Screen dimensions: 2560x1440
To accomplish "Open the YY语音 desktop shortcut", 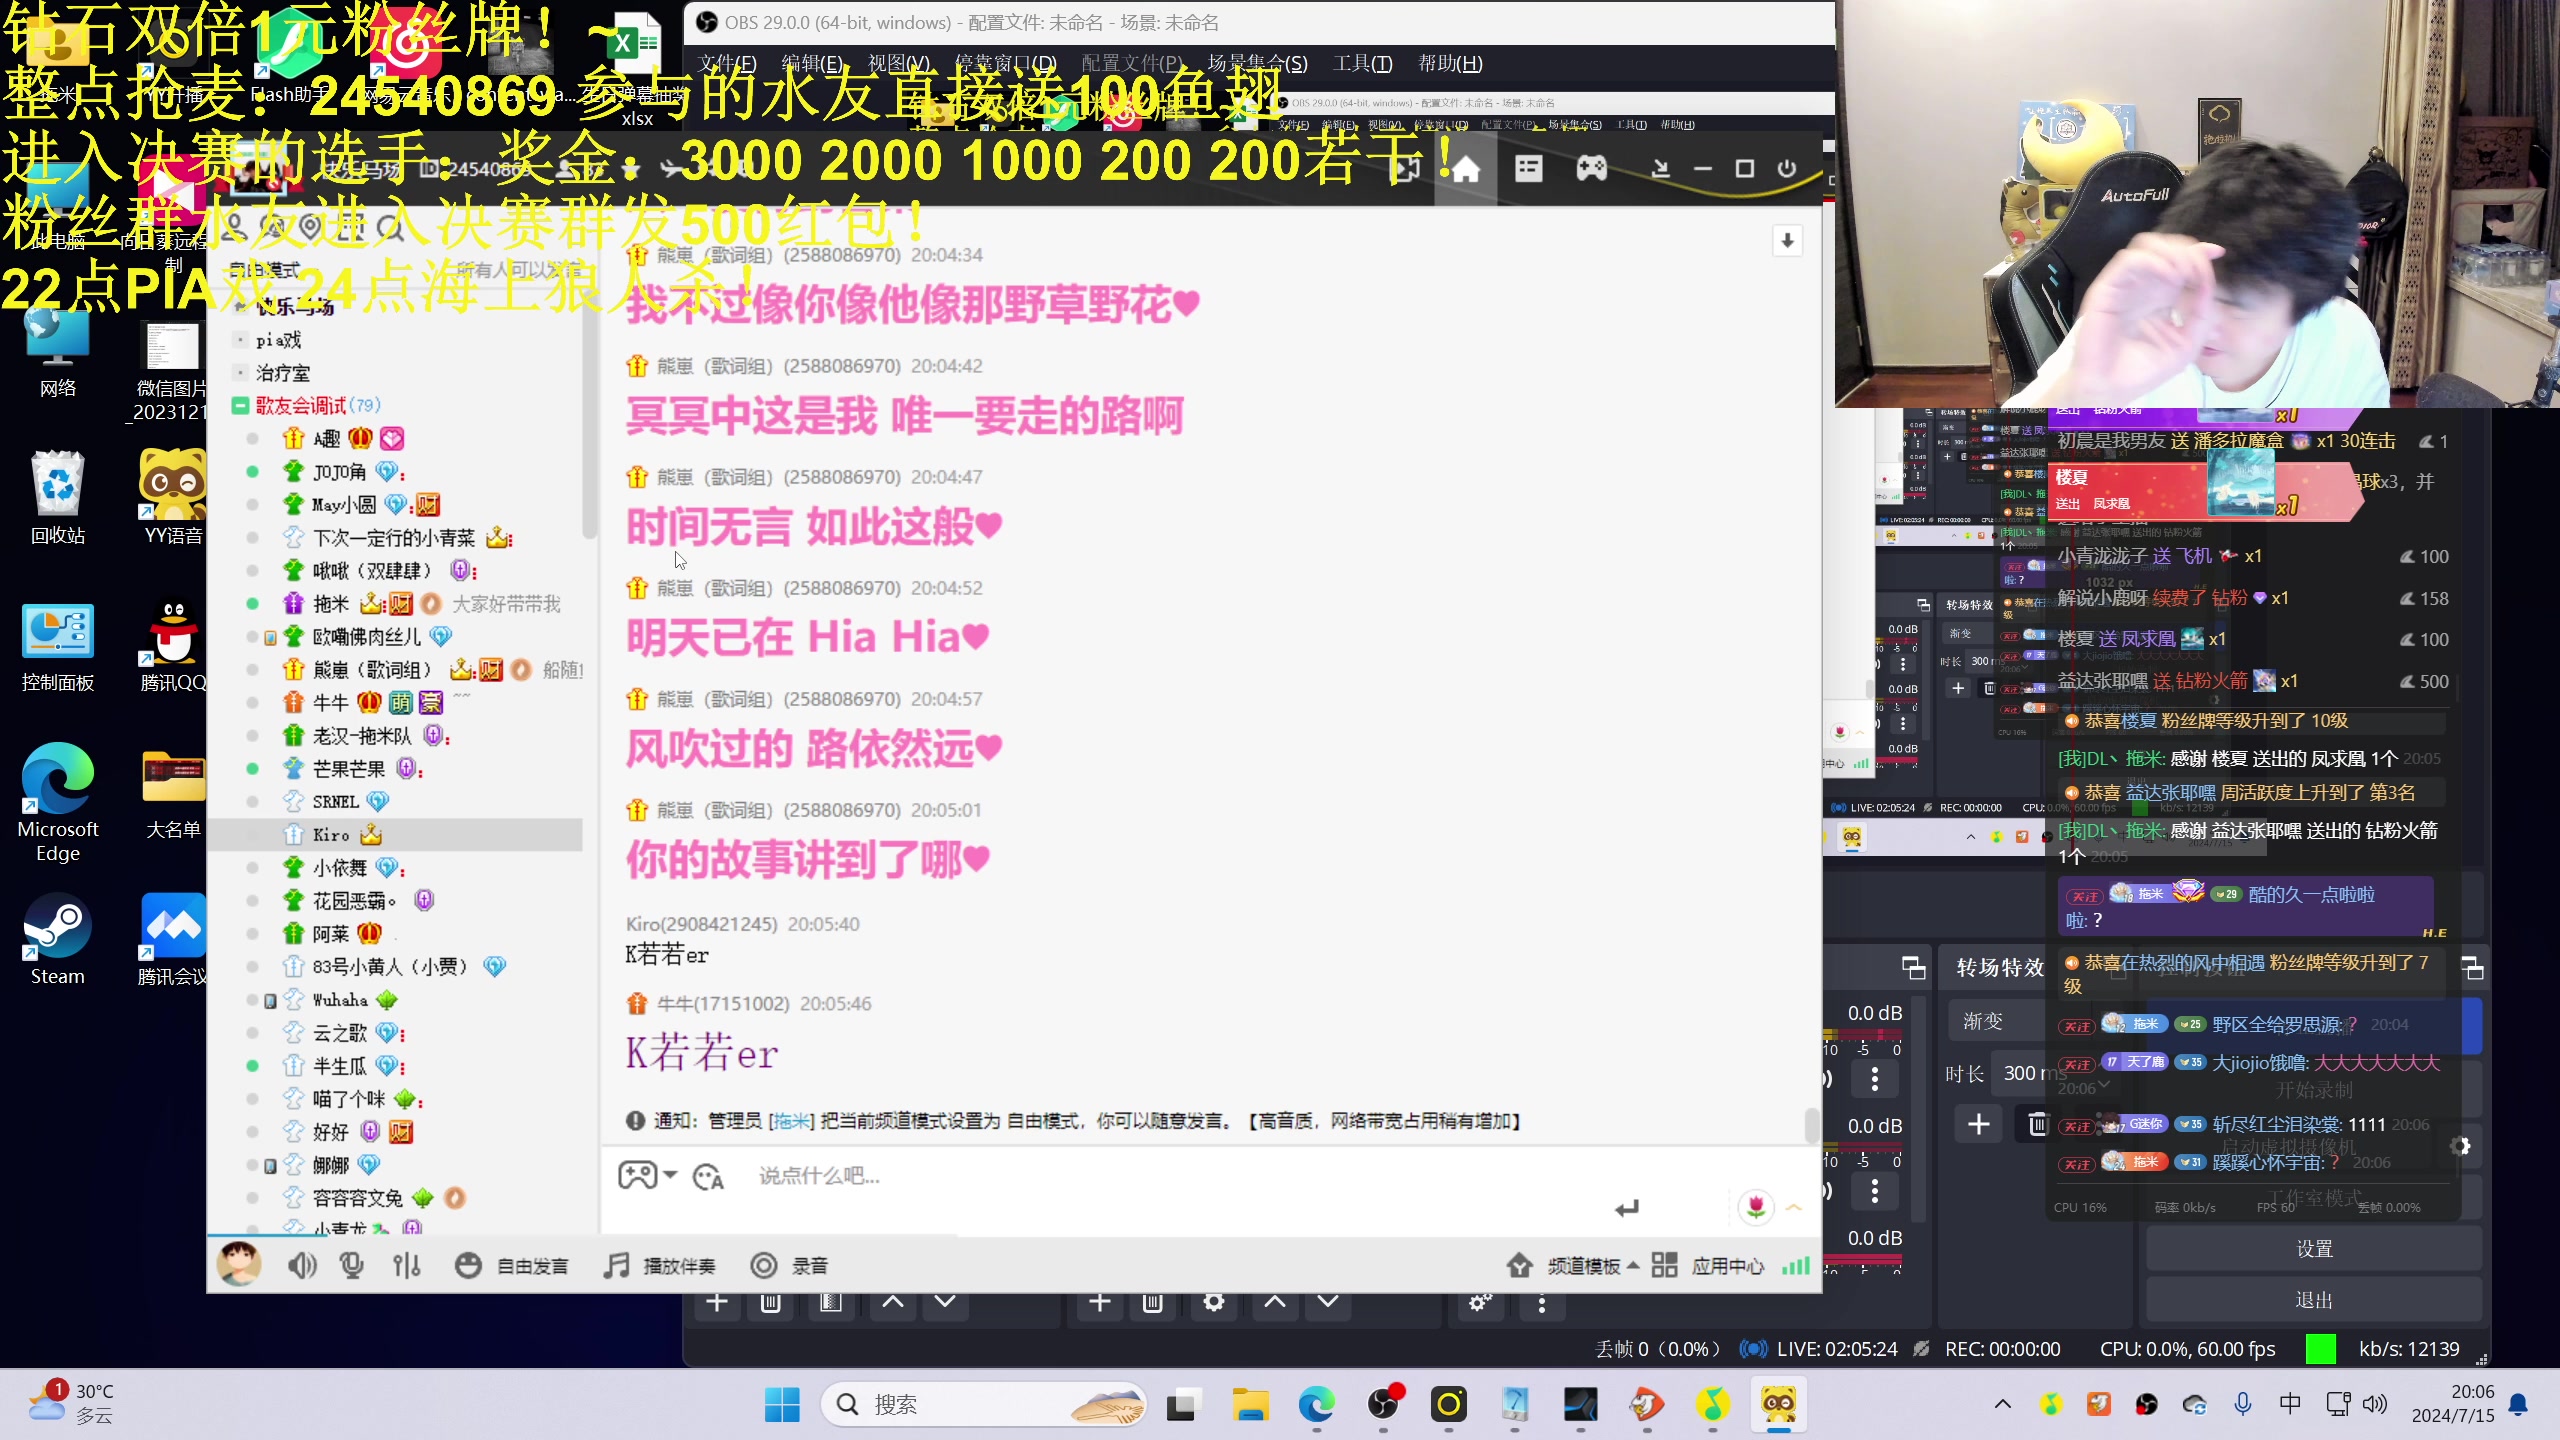I will [x=173, y=497].
